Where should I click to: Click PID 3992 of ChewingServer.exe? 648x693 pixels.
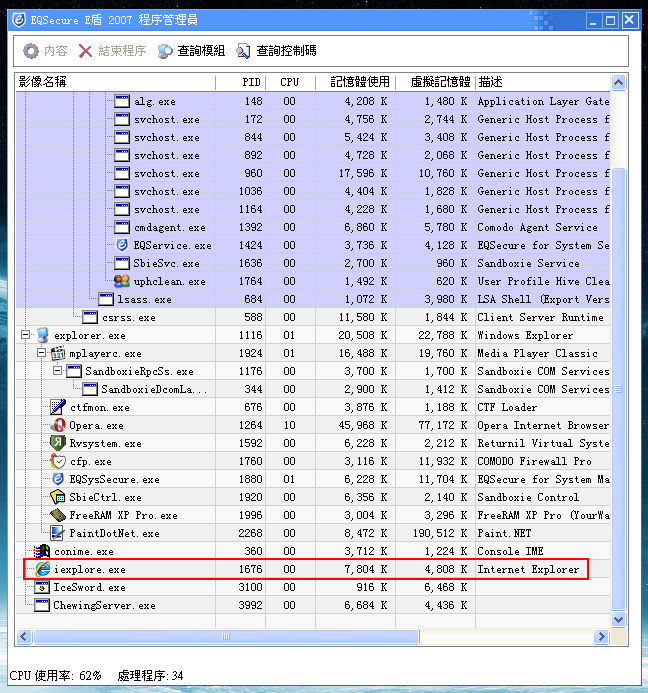coord(251,605)
